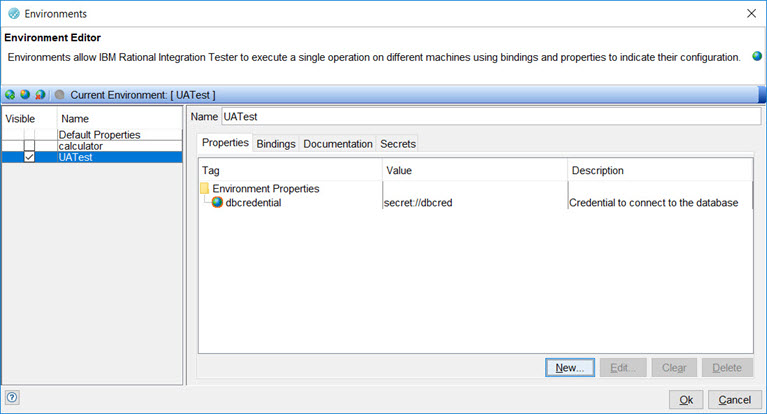Toggle the calculator visible checkbox
This screenshot has width=767, height=414.
click(x=29, y=146)
